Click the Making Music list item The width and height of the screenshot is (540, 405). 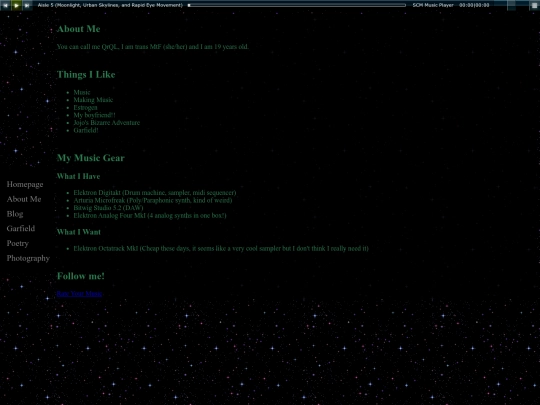pyautogui.click(x=93, y=100)
